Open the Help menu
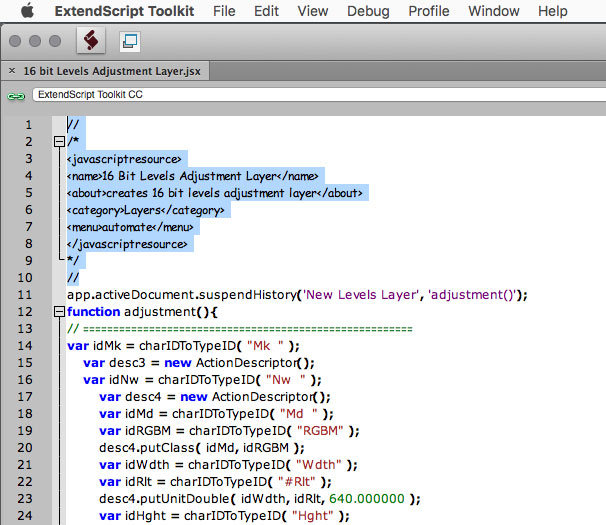 tap(553, 12)
